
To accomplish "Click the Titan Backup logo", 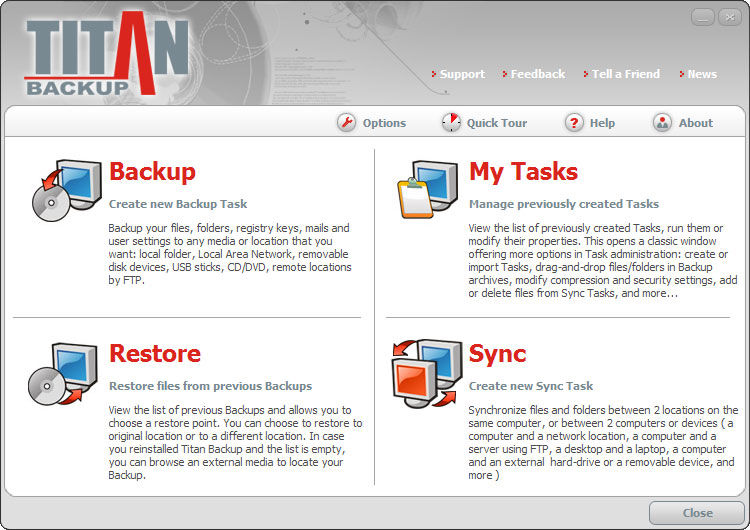I will point(107,54).
